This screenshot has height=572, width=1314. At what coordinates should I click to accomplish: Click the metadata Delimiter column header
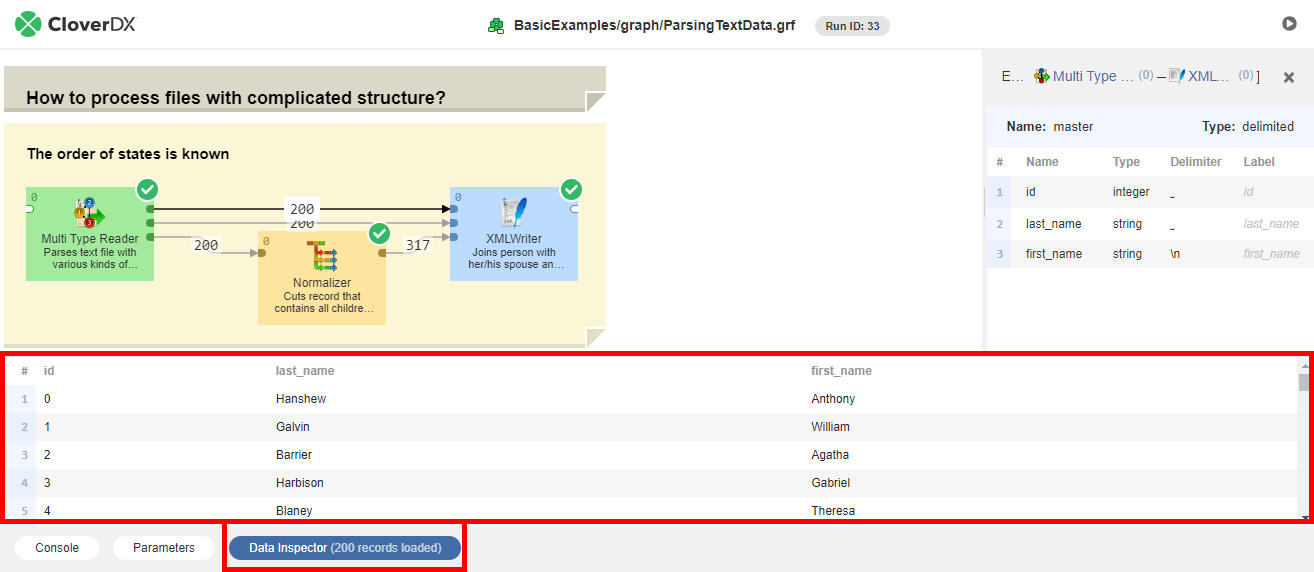[x=1196, y=162]
